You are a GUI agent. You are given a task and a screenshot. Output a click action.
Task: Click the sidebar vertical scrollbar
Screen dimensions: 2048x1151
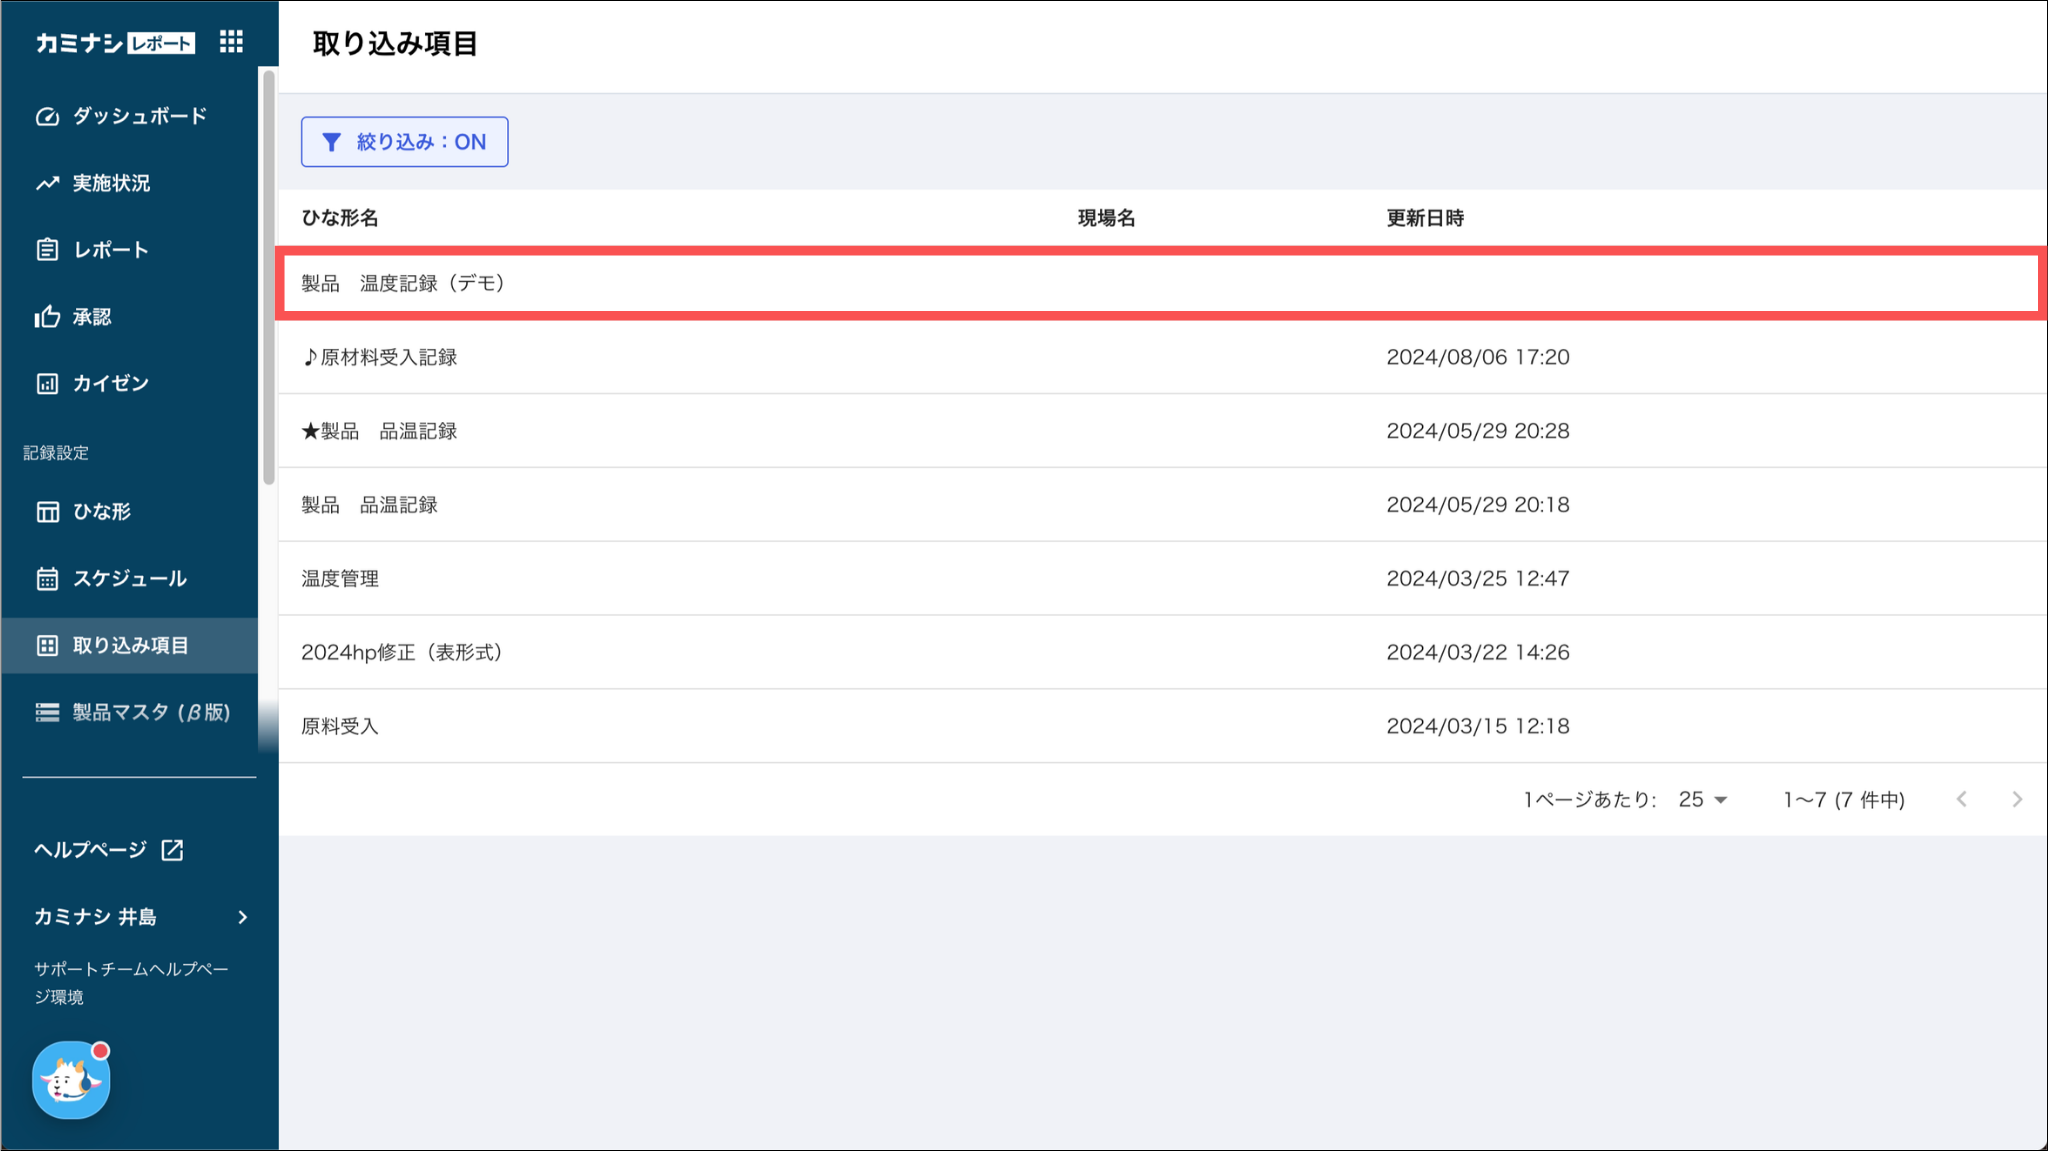coord(268,275)
